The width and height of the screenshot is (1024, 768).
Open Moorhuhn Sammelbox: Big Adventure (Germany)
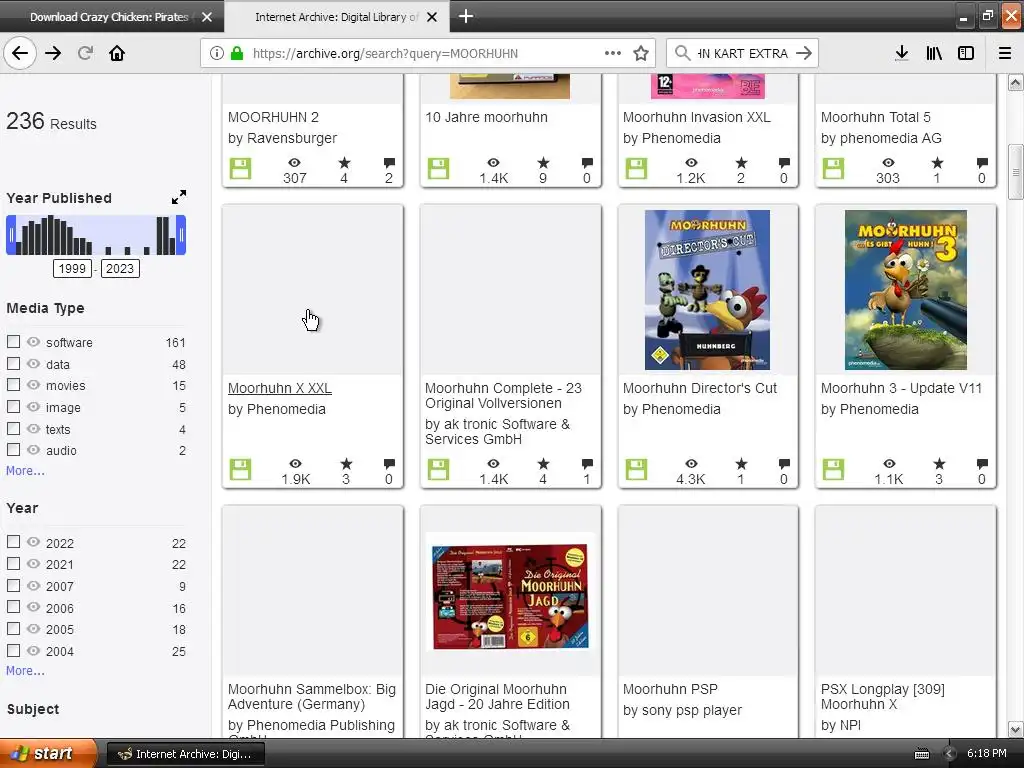pyautogui.click(x=312, y=696)
